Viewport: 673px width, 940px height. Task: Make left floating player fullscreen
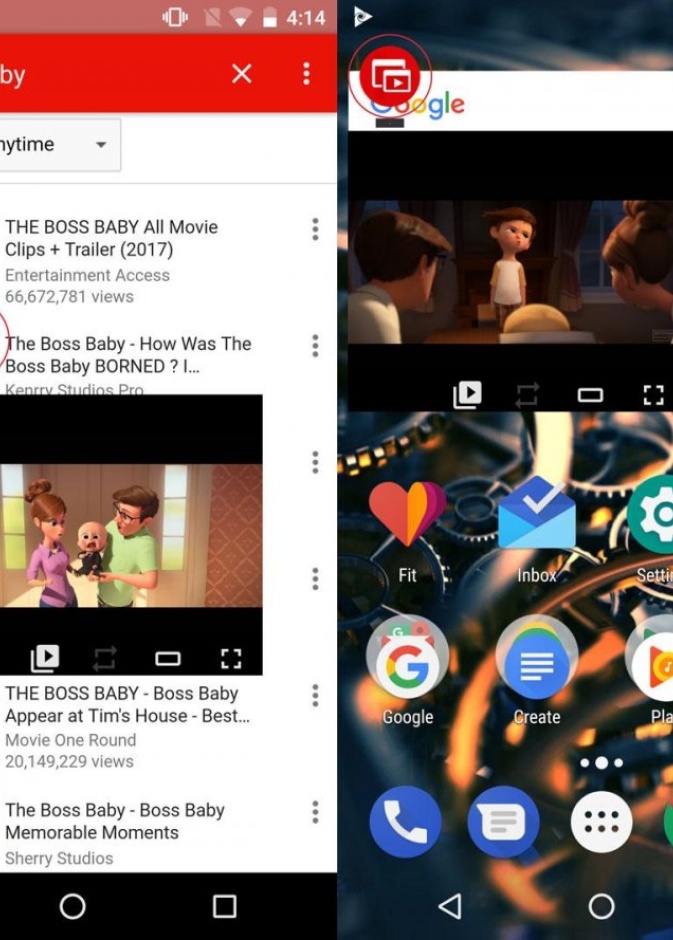pos(231,658)
